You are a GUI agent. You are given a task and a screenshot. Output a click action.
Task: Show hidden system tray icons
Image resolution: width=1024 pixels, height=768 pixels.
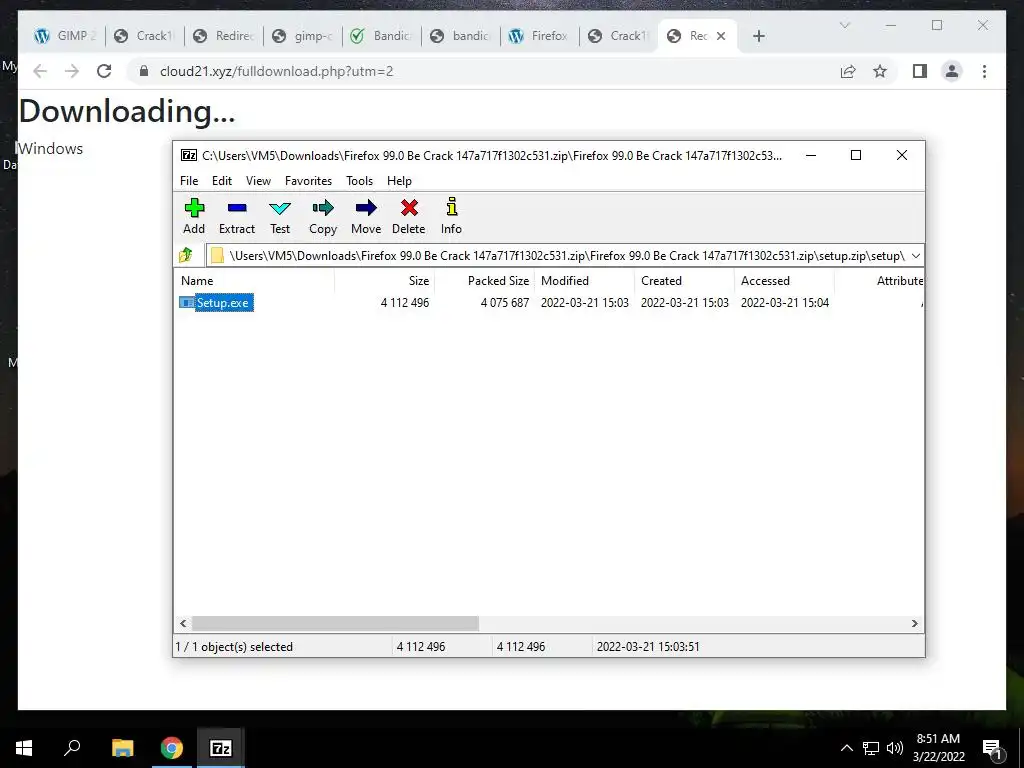pos(846,748)
